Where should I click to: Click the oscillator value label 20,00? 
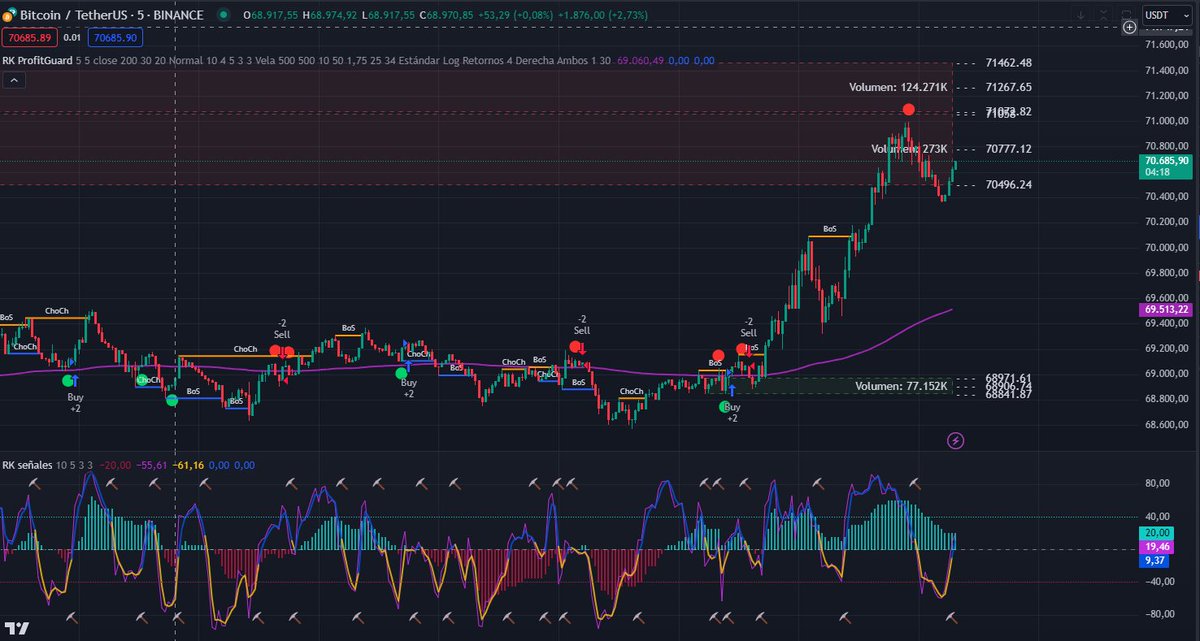[x=1156, y=533]
